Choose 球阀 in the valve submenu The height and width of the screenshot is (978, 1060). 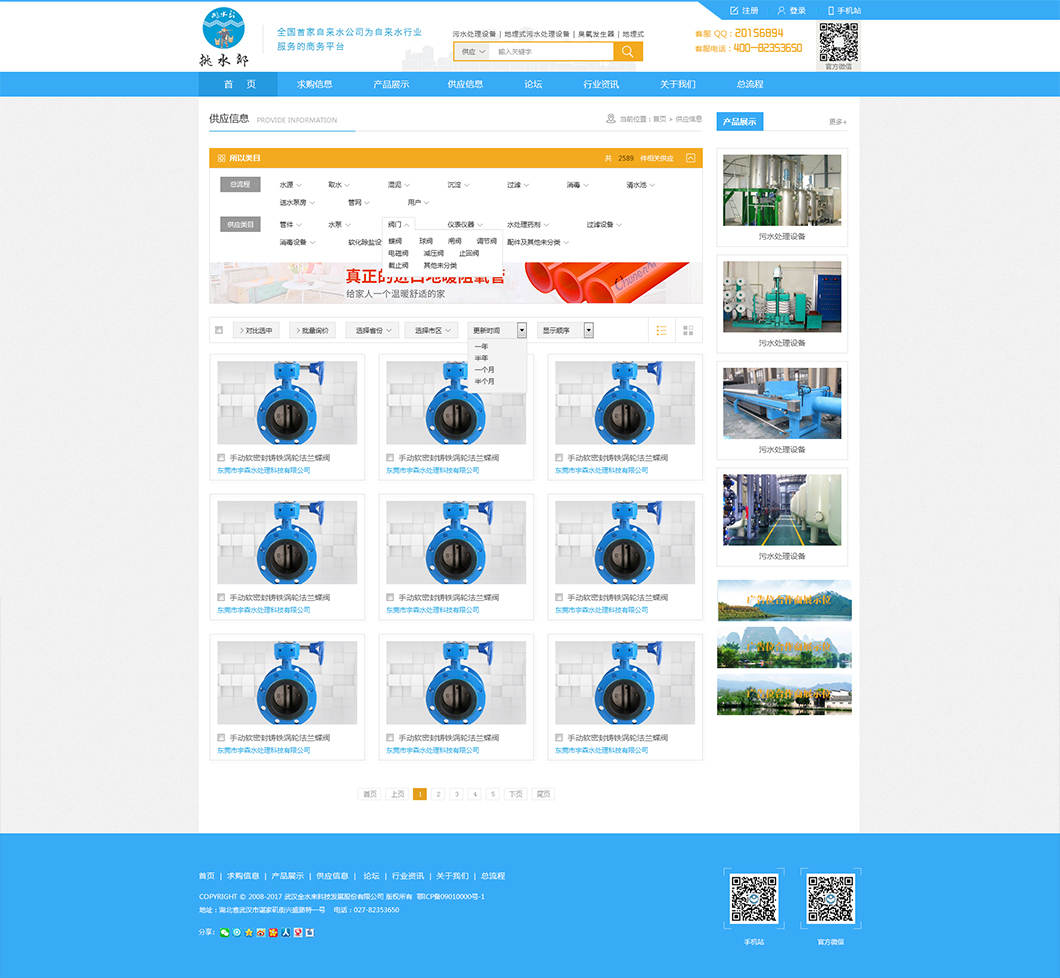point(426,241)
